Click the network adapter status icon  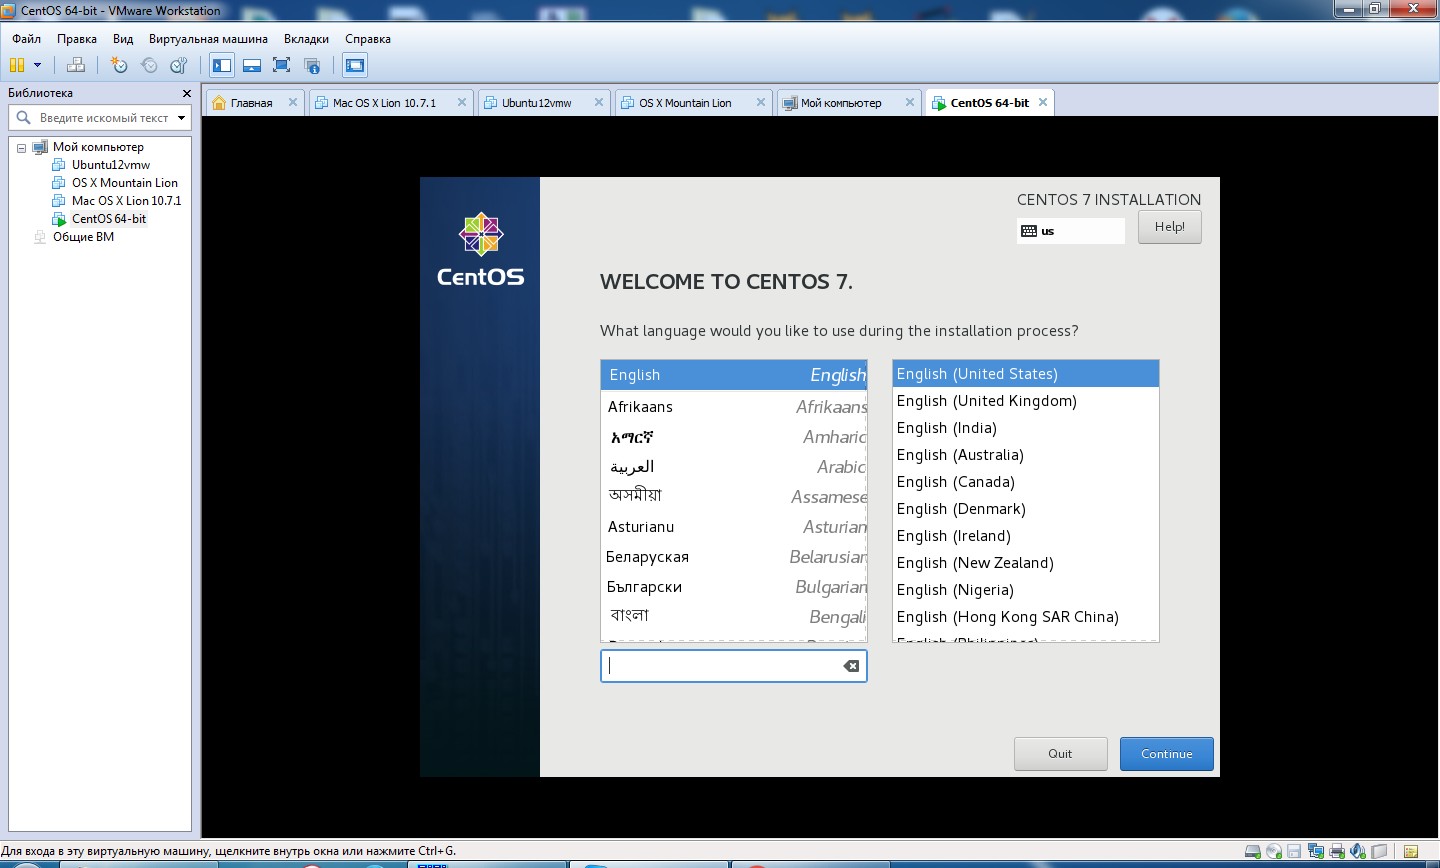(x=1316, y=852)
